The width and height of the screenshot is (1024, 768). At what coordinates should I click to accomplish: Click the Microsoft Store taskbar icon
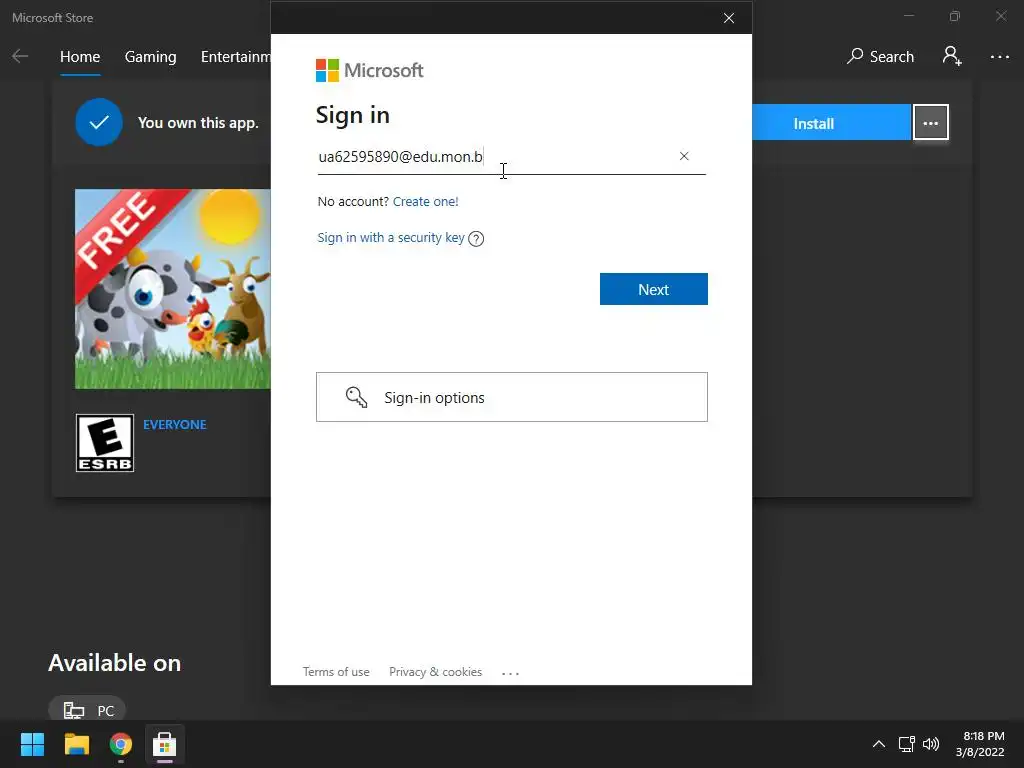coord(165,744)
